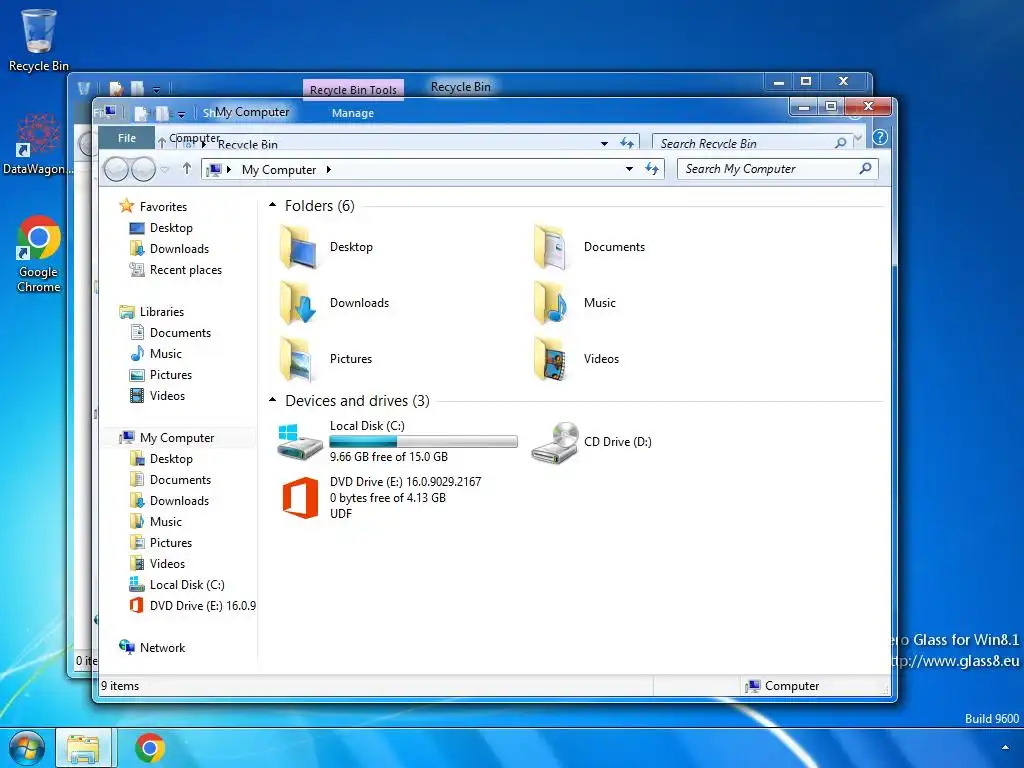
Task: Click the '9 items' status text
Action: (x=120, y=686)
